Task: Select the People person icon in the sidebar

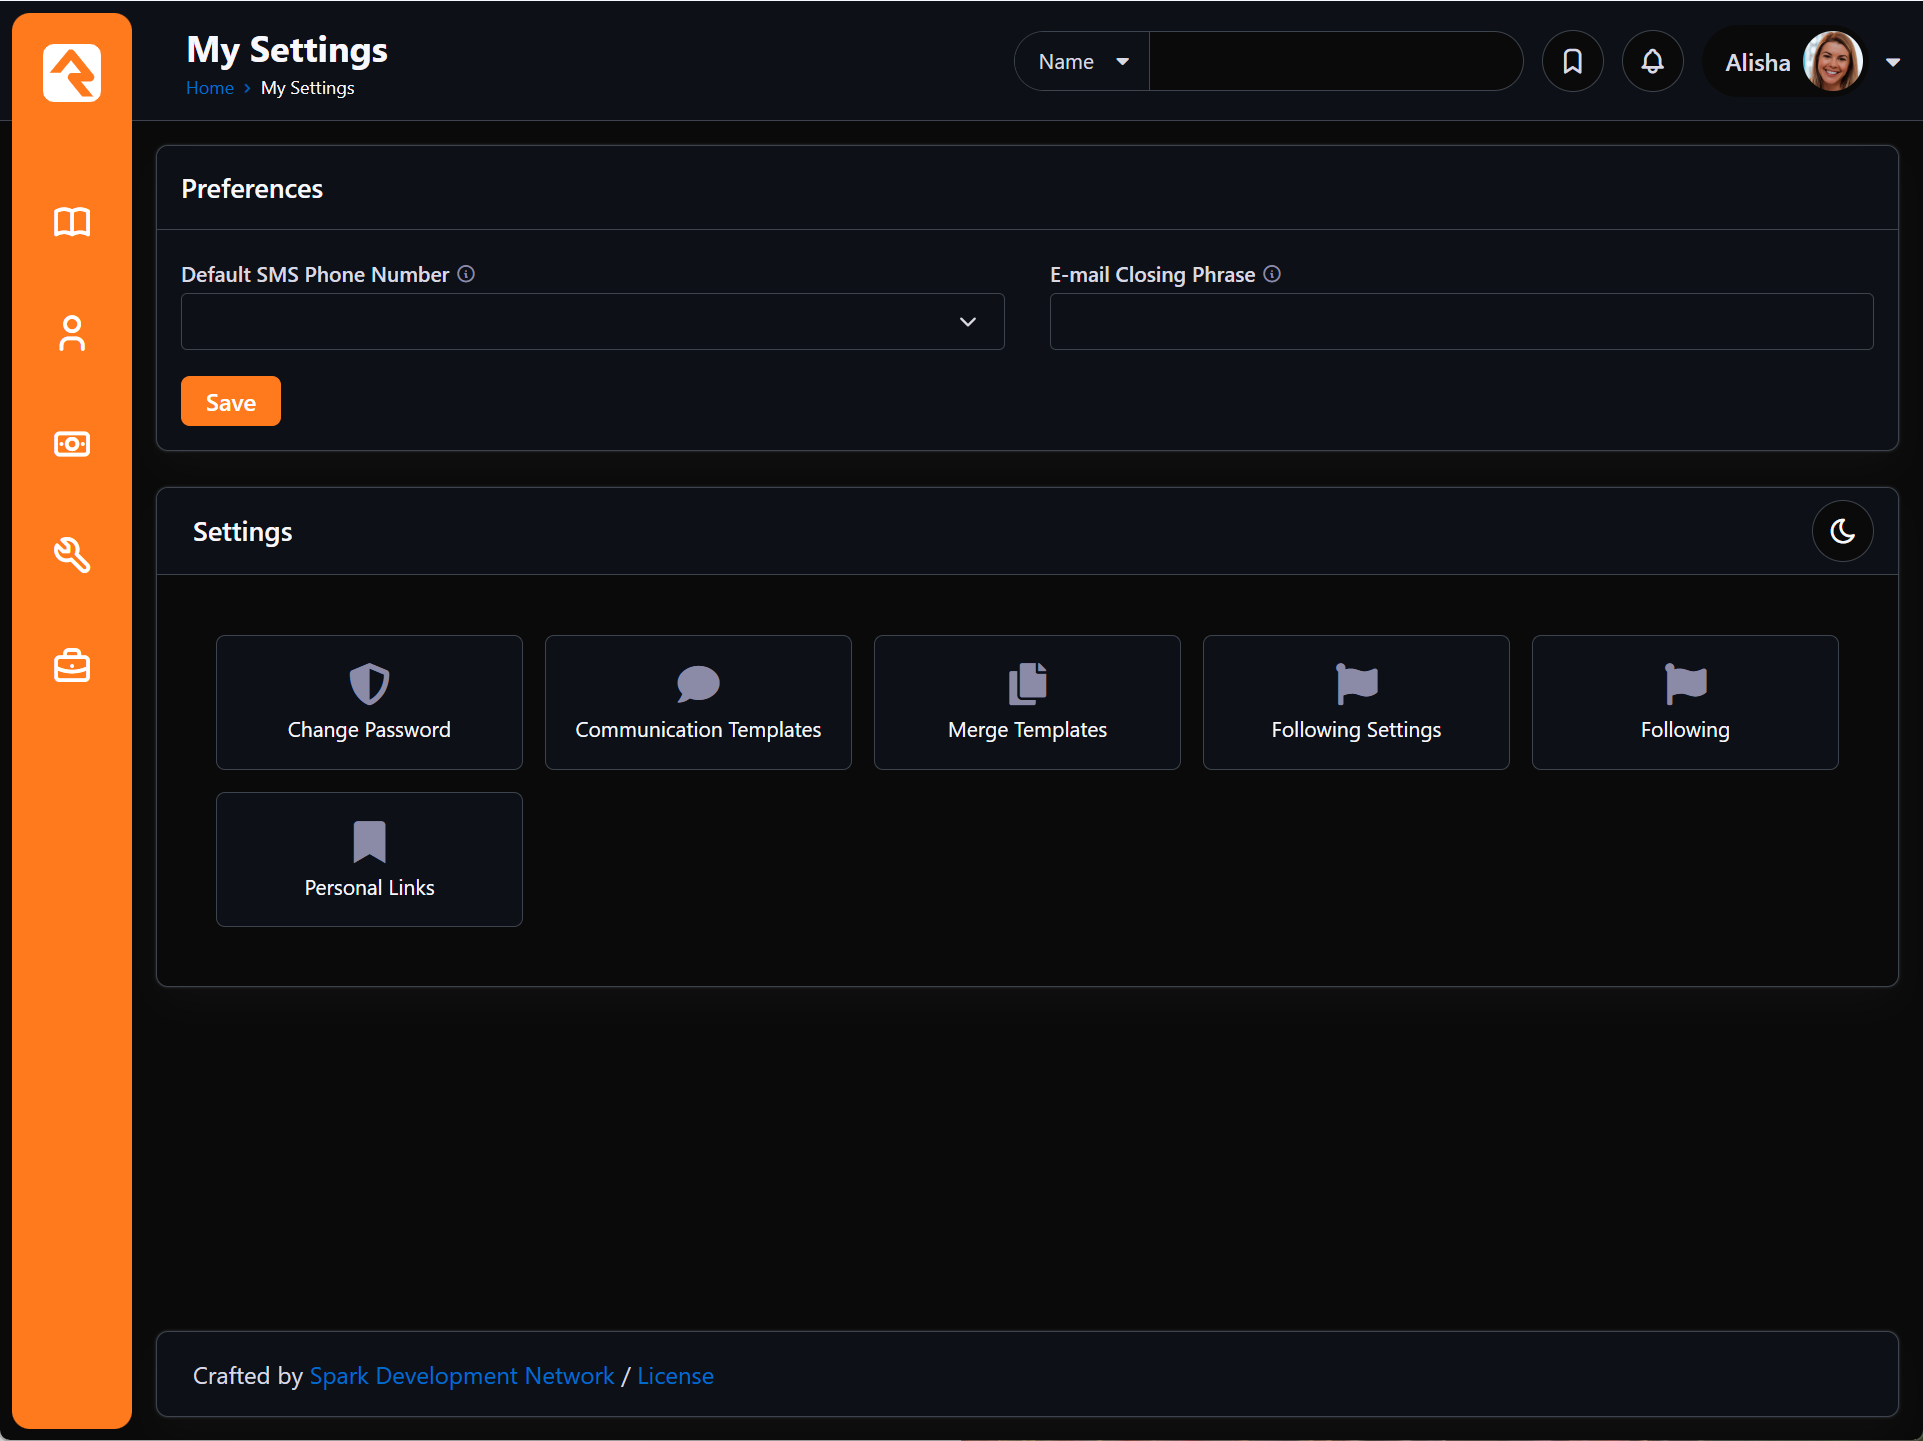Action: click(x=71, y=333)
